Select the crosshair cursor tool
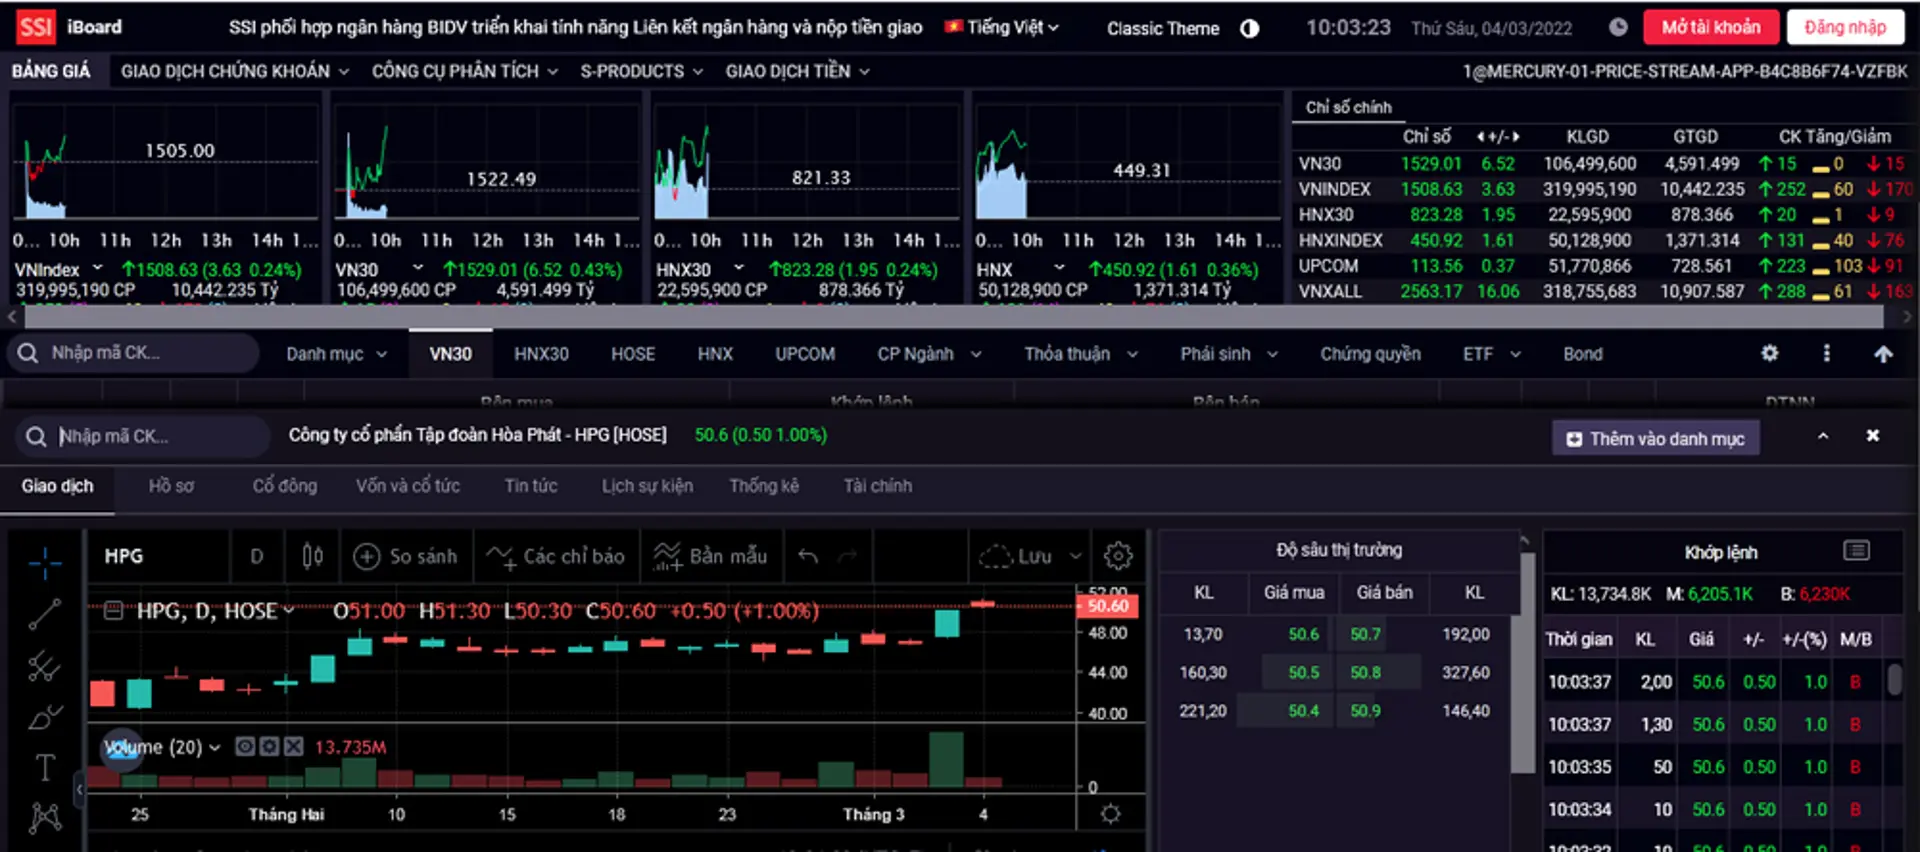The image size is (1920, 852). pyautogui.click(x=45, y=563)
